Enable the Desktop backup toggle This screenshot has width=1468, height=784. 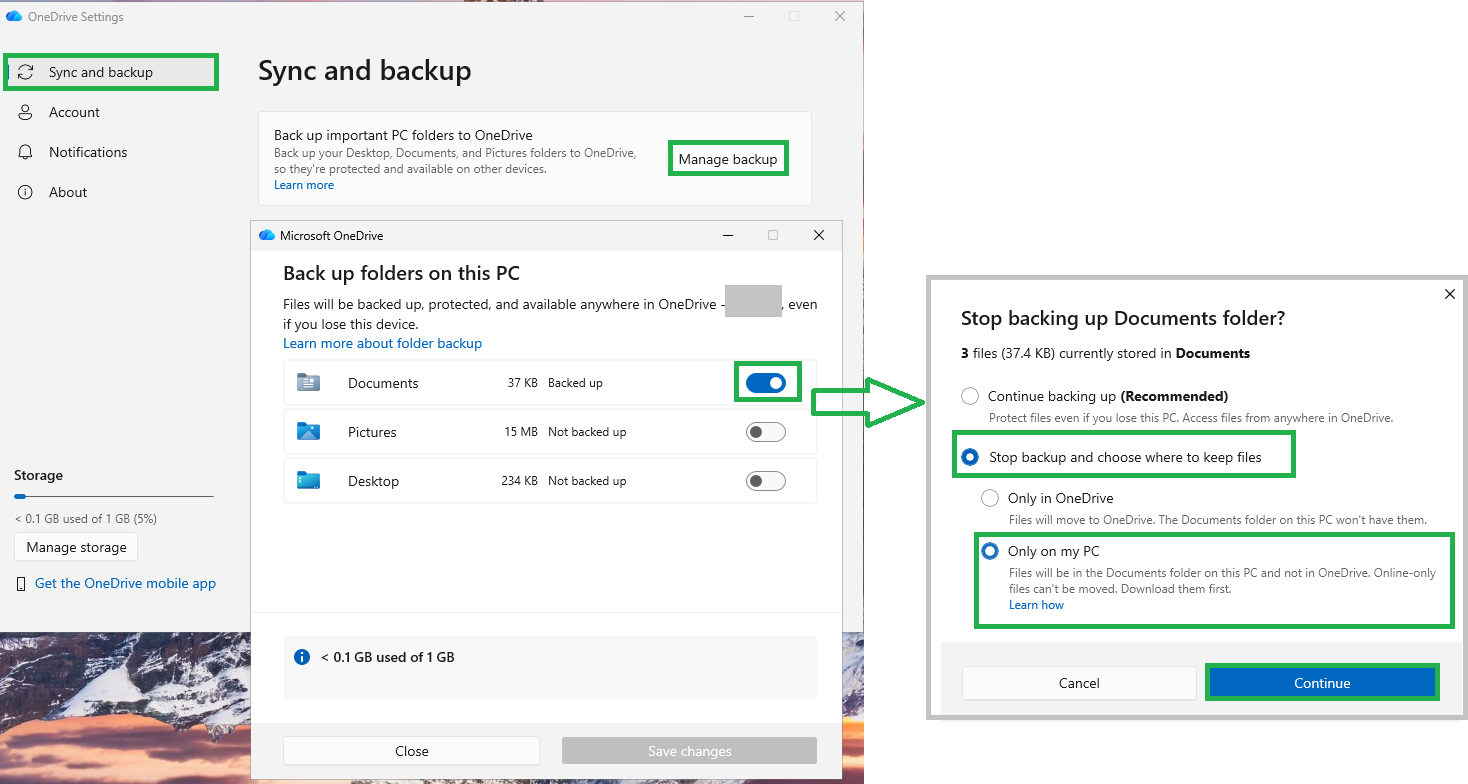[766, 481]
